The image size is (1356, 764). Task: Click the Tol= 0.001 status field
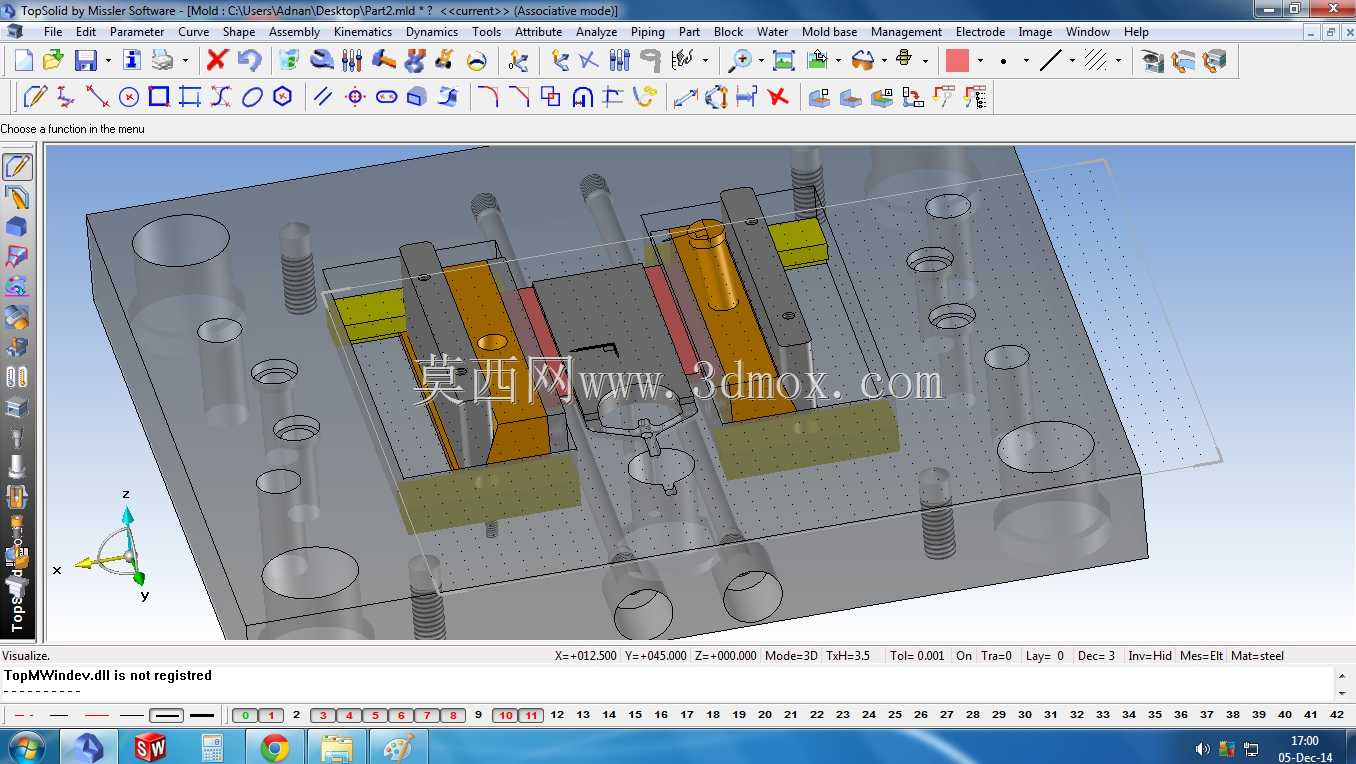point(917,656)
